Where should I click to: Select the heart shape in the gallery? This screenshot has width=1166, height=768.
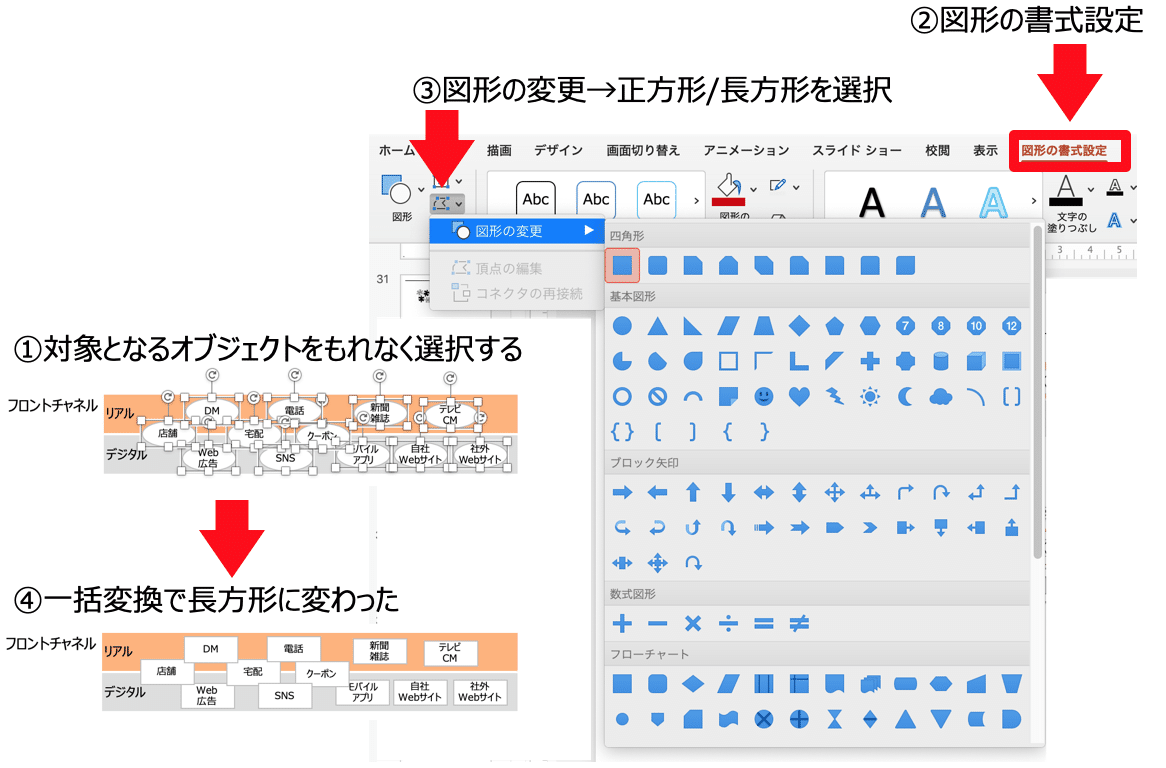coord(798,397)
